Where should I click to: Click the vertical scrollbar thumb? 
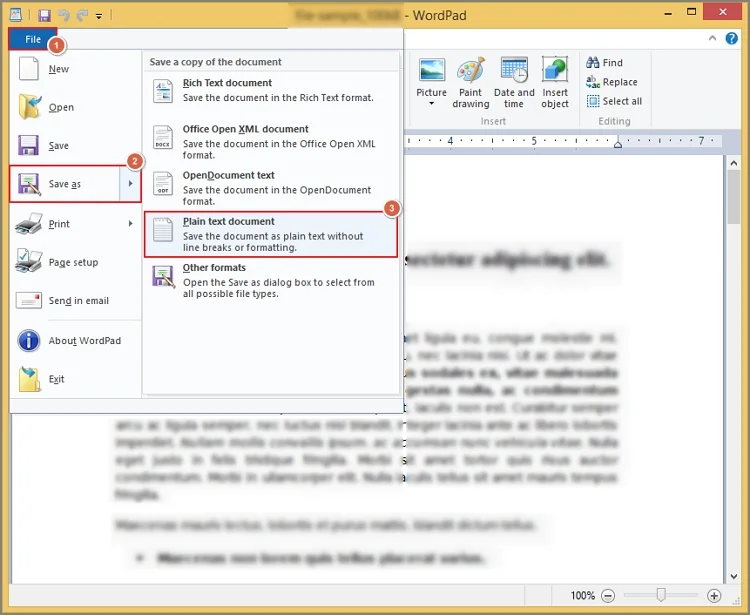tap(734, 197)
